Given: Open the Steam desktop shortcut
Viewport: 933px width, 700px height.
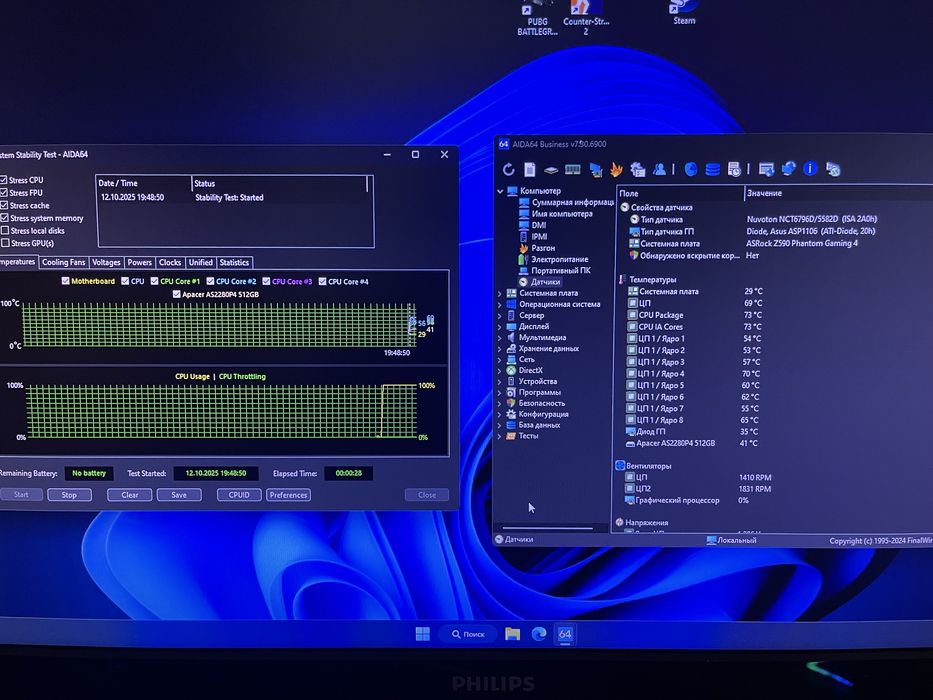Looking at the screenshot, I should 684,13.
